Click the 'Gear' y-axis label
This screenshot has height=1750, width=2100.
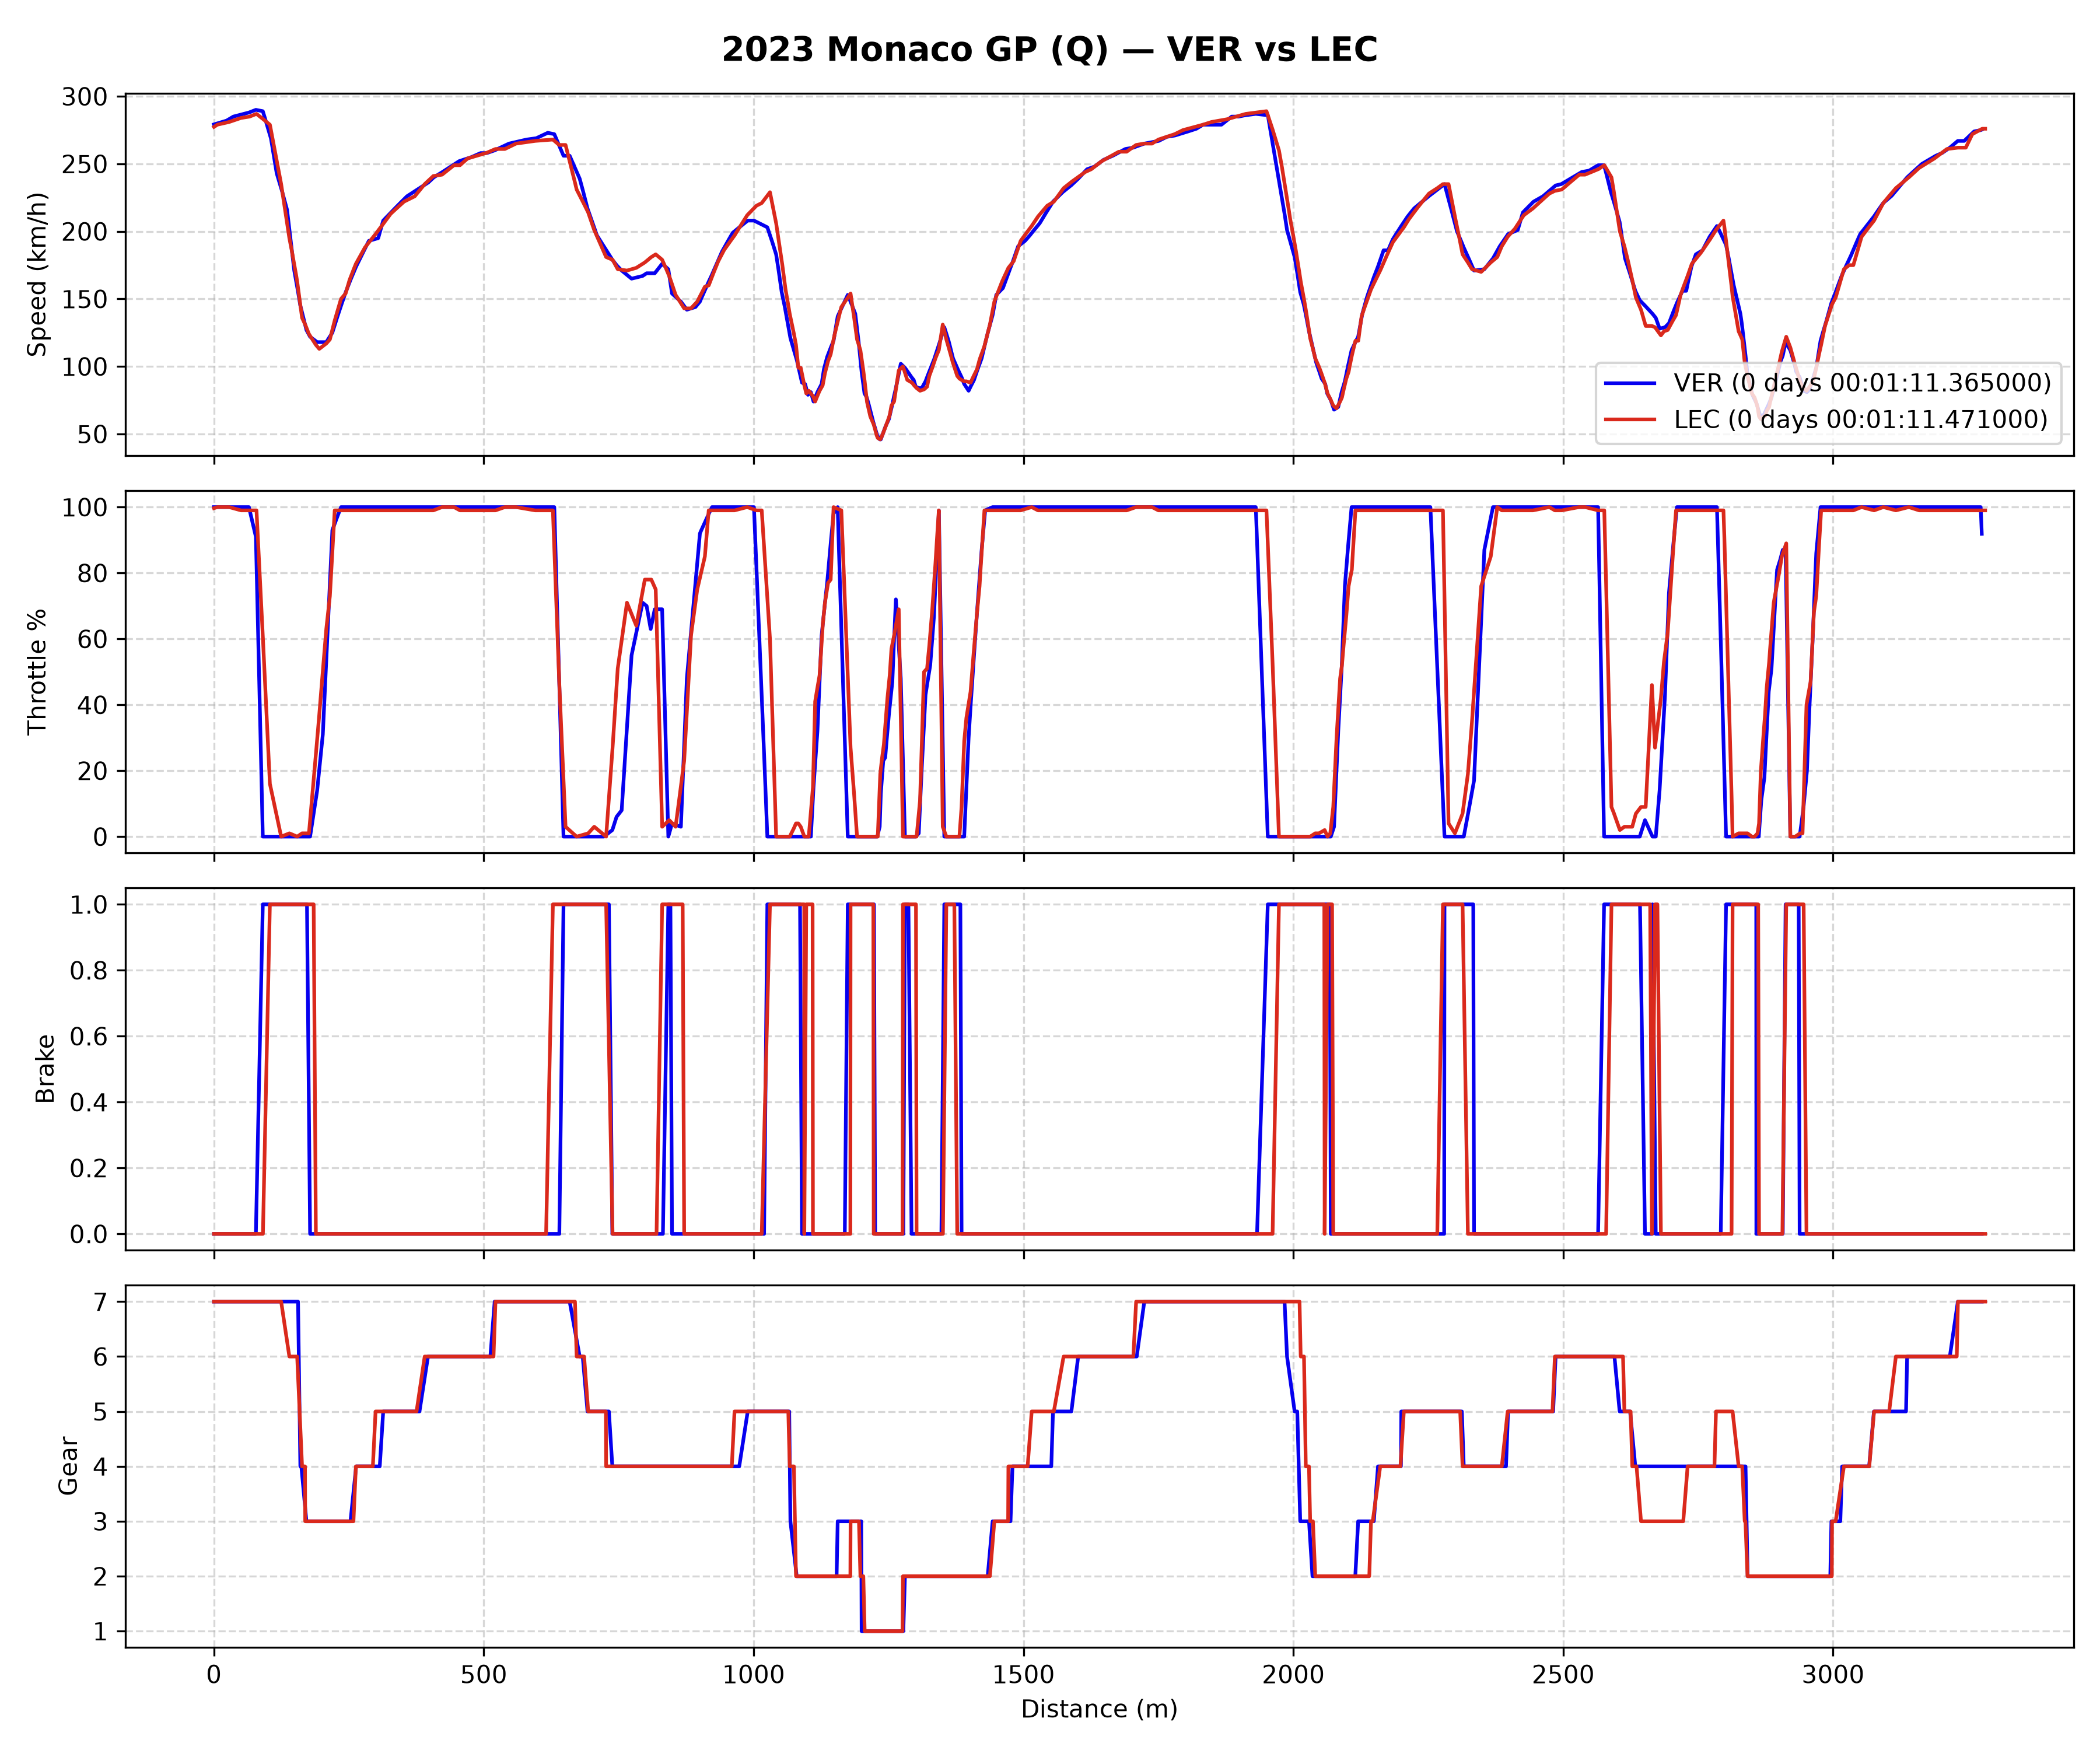point(68,1466)
